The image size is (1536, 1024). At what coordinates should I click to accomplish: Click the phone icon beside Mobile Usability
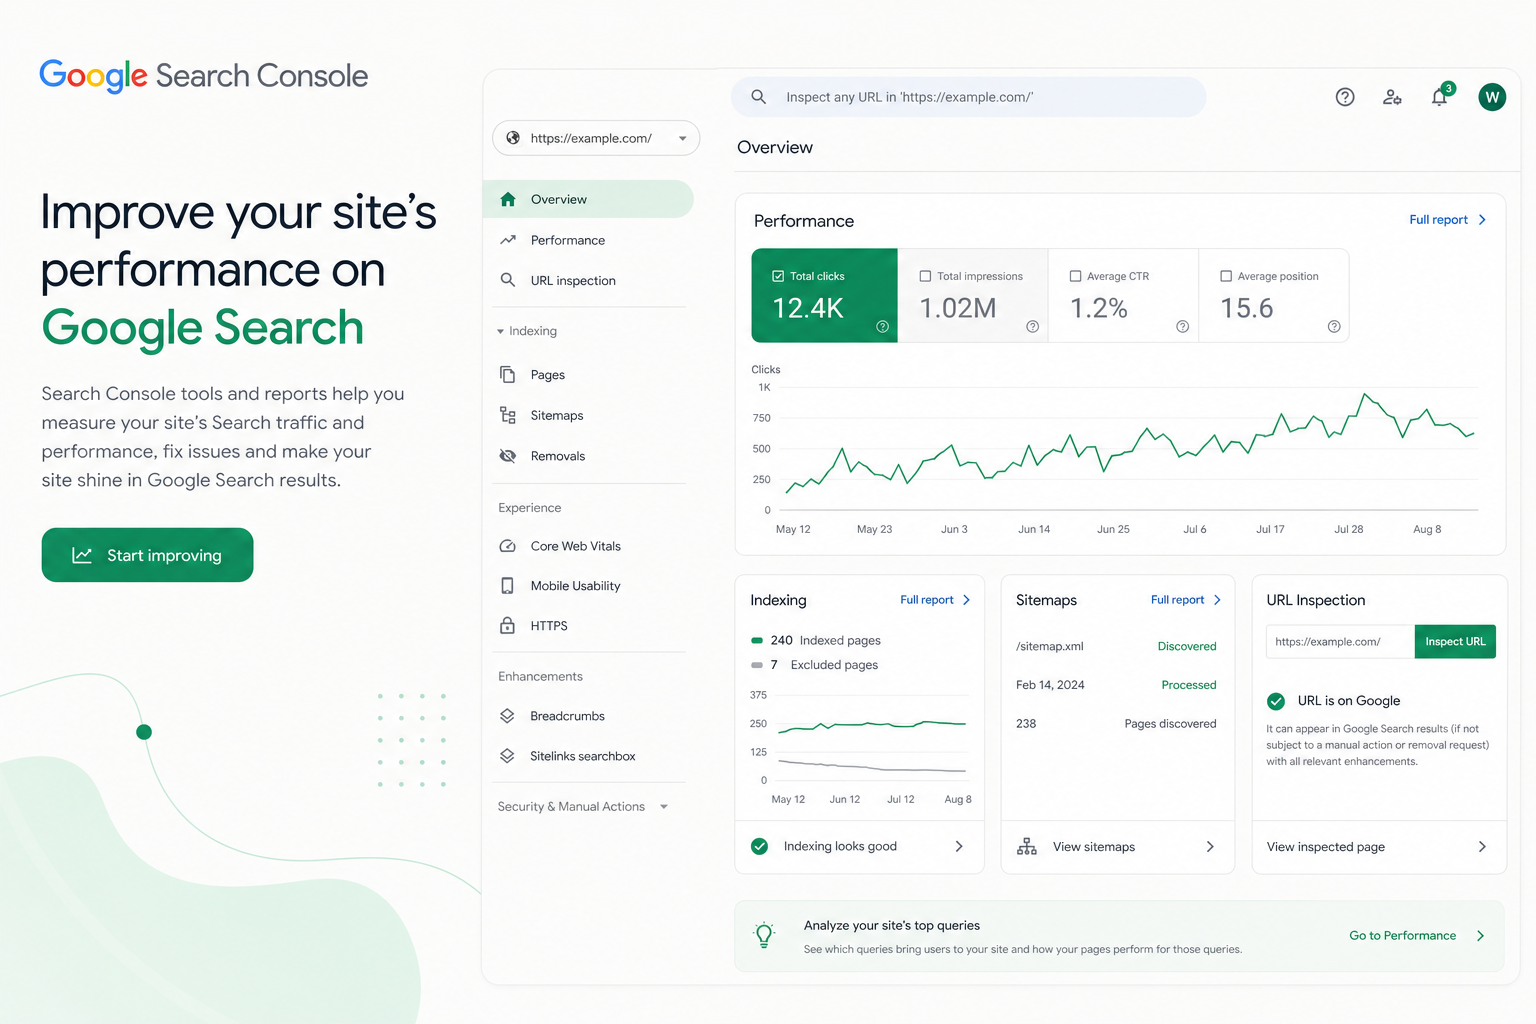(x=508, y=585)
